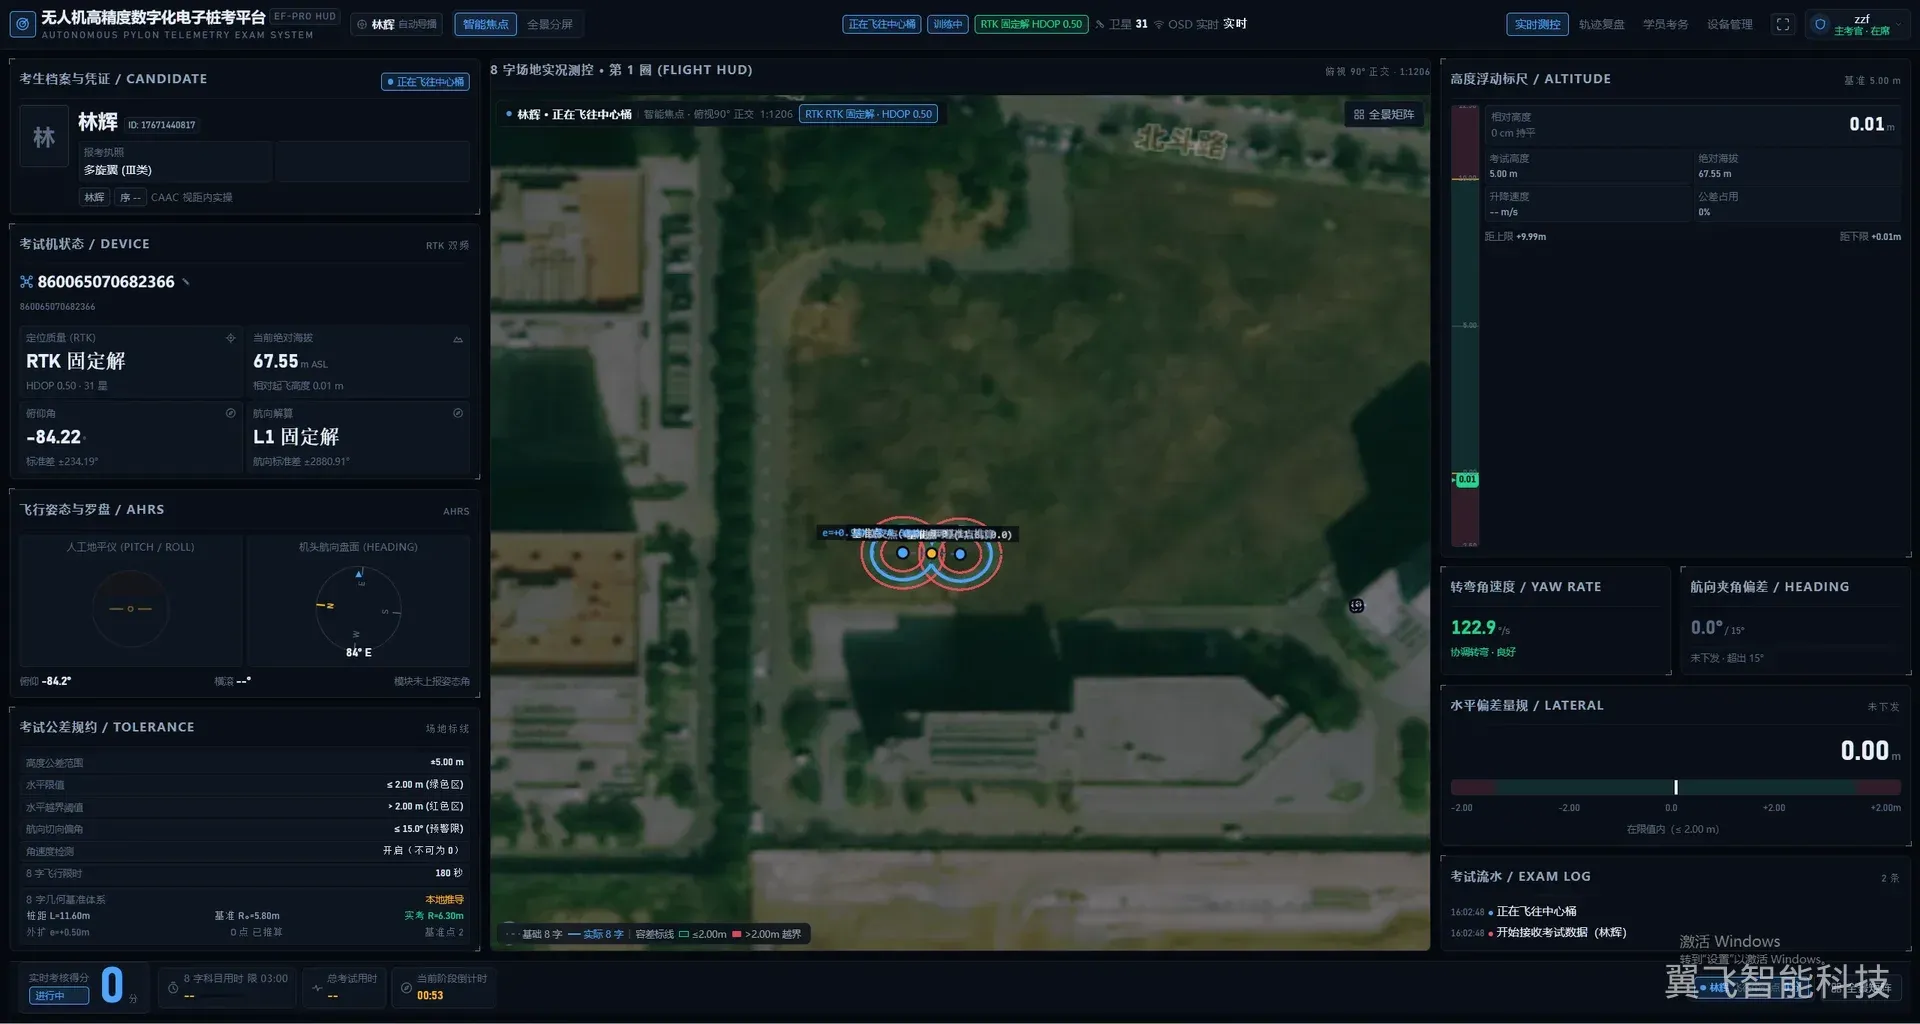Click the shield icon beside zzf
The width and height of the screenshot is (1920, 1024).
click(1820, 24)
